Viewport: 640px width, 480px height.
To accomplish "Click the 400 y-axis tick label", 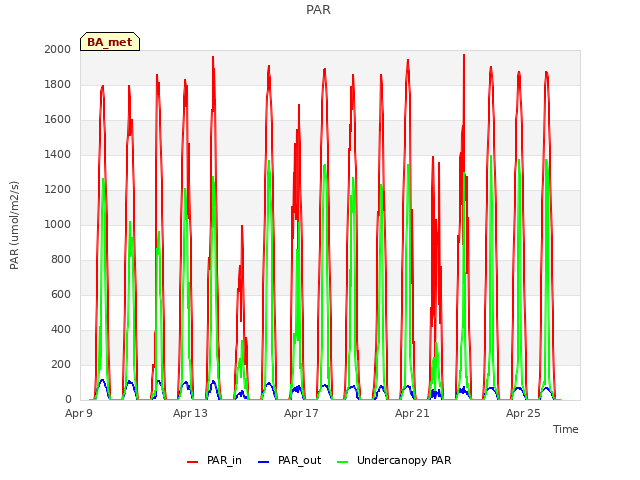I will [x=61, y=329].
